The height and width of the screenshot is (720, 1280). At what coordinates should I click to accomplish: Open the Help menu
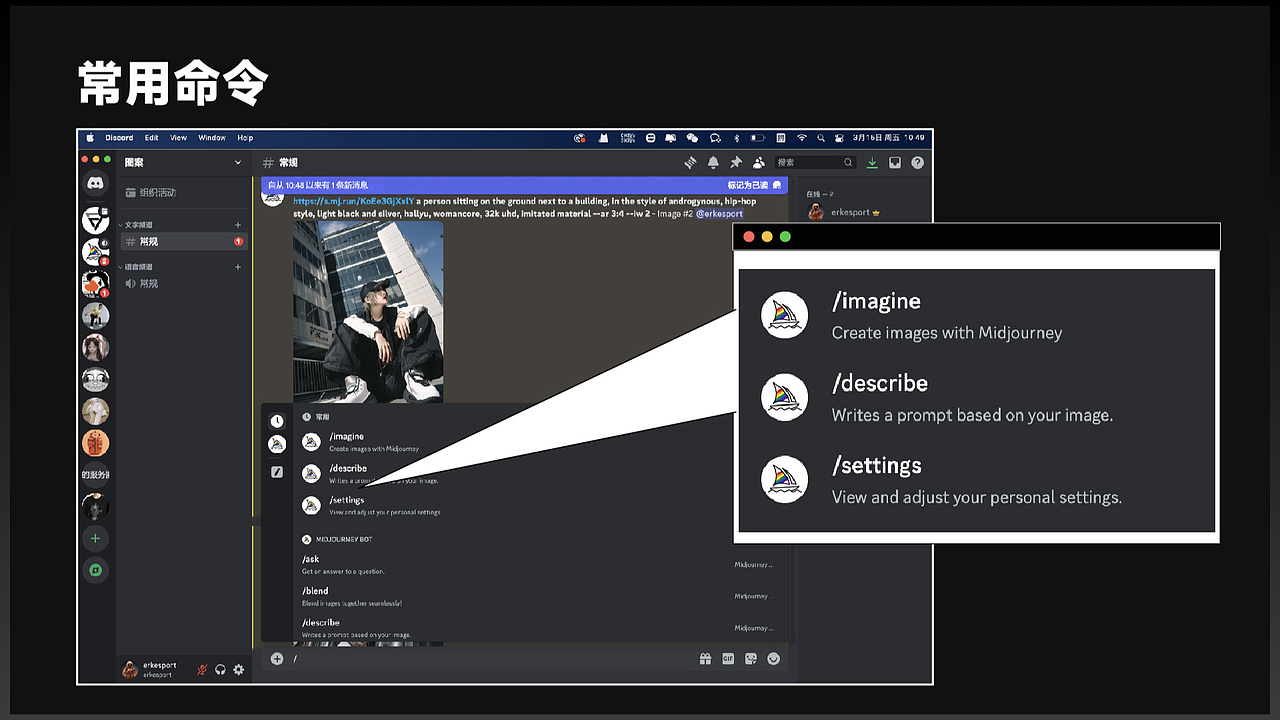tap(245, 137)
